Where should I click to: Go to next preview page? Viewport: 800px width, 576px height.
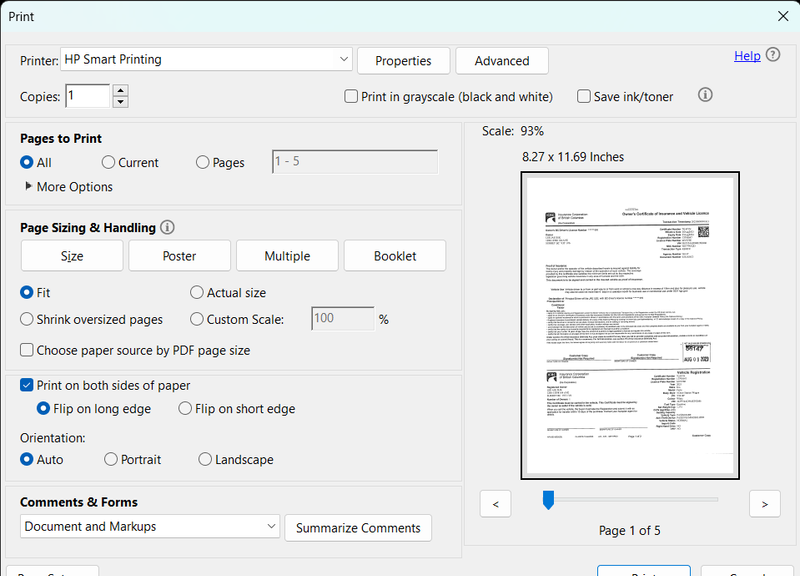(764, 504)
